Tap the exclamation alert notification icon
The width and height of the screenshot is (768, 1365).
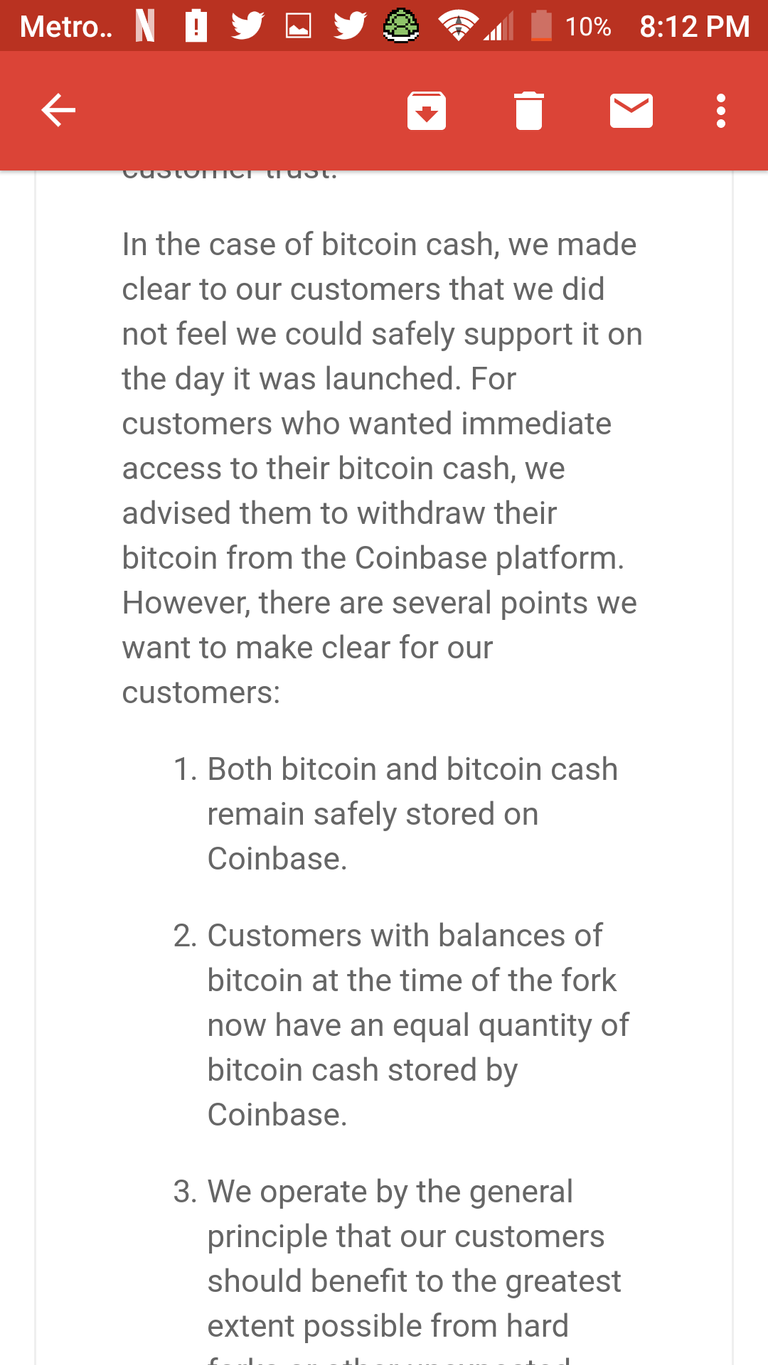[x=197, y=27]
